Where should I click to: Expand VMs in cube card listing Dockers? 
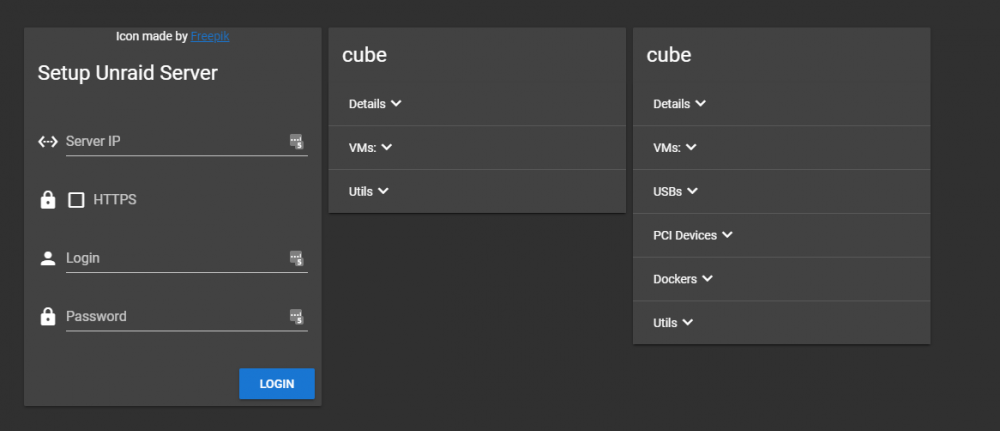coord(781,148)
